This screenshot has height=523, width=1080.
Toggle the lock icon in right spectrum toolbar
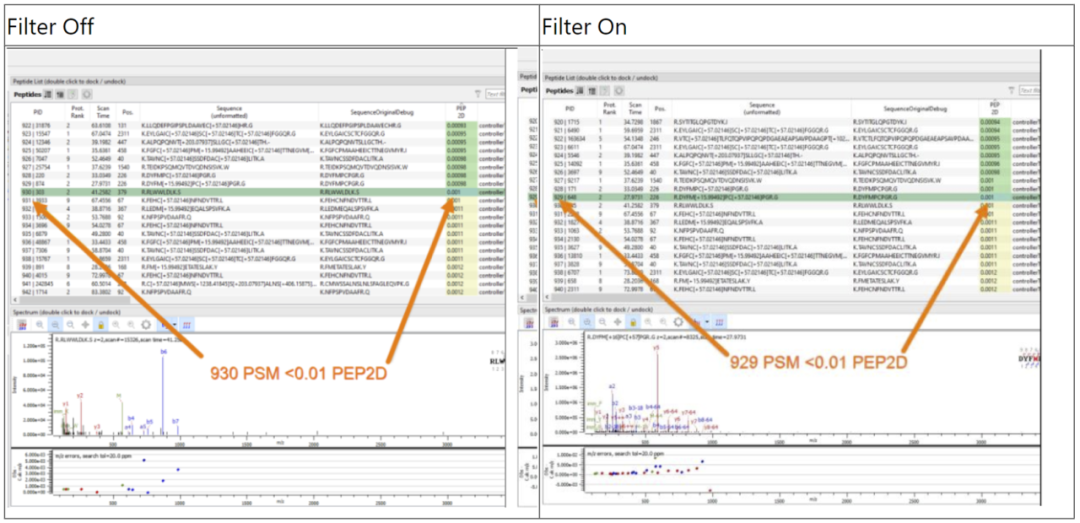(x=634, y=322)
